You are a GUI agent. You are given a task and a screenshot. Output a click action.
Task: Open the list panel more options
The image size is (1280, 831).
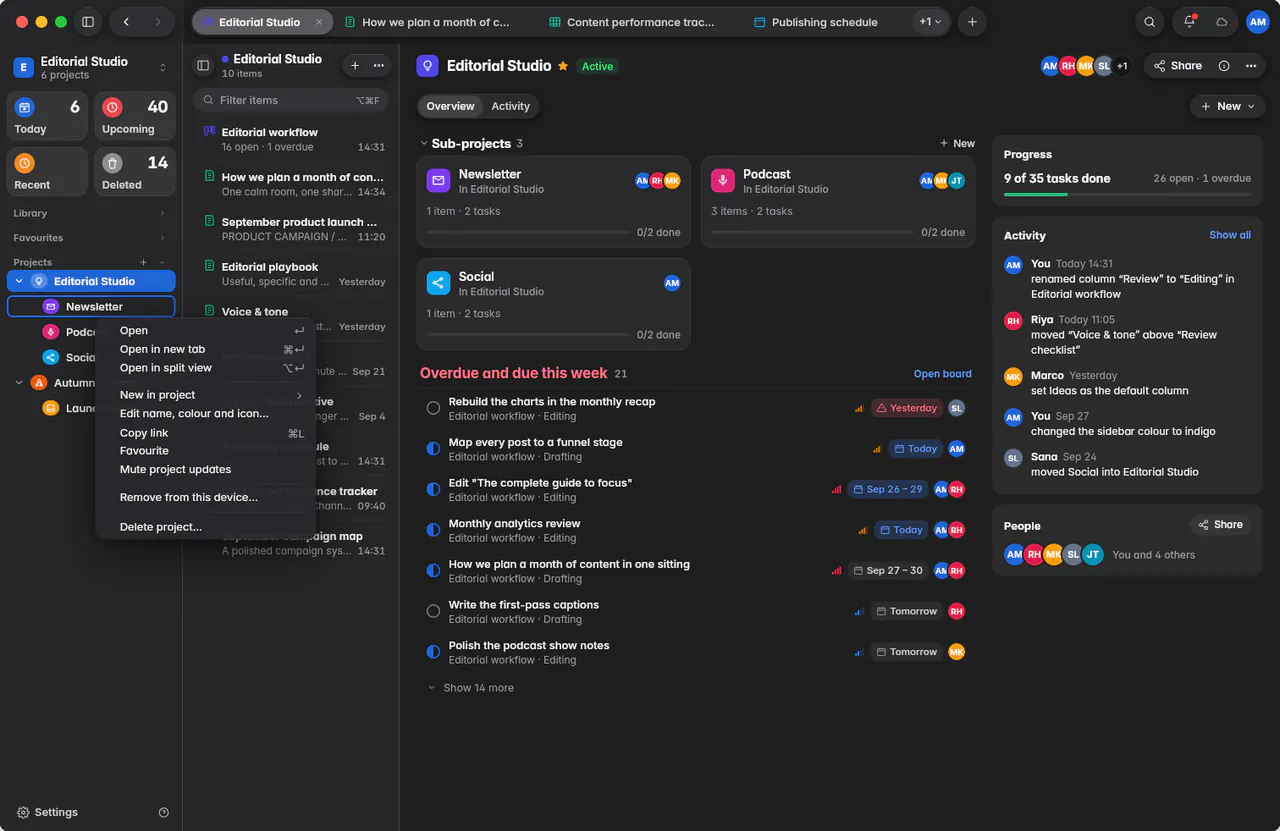[x=379, y=65]
